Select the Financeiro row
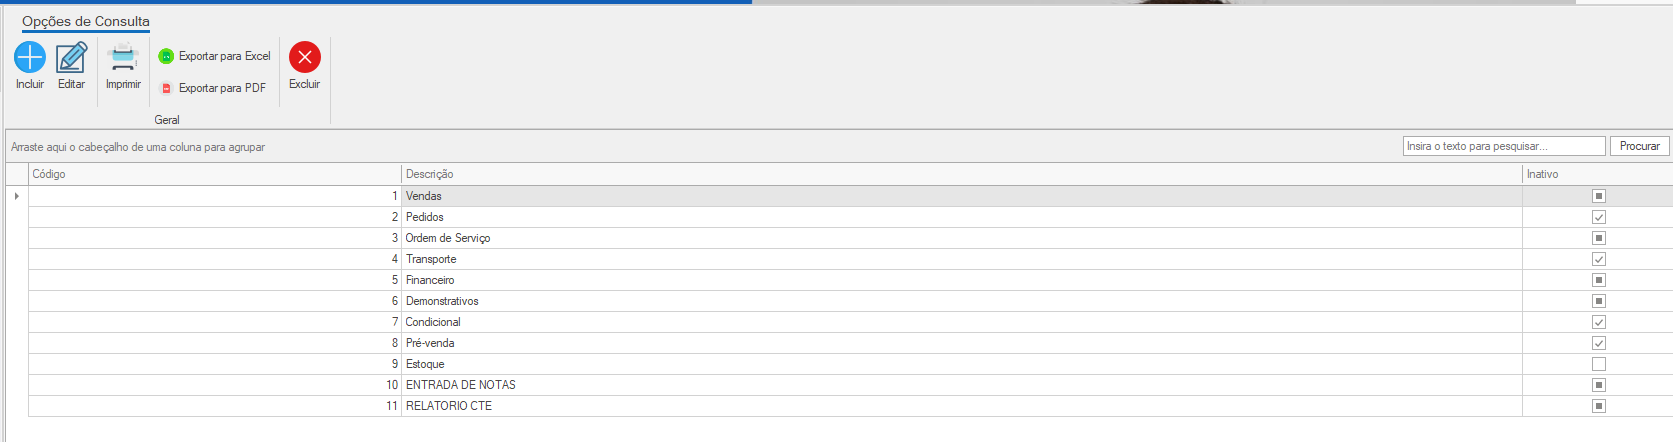 click(430, 280)
